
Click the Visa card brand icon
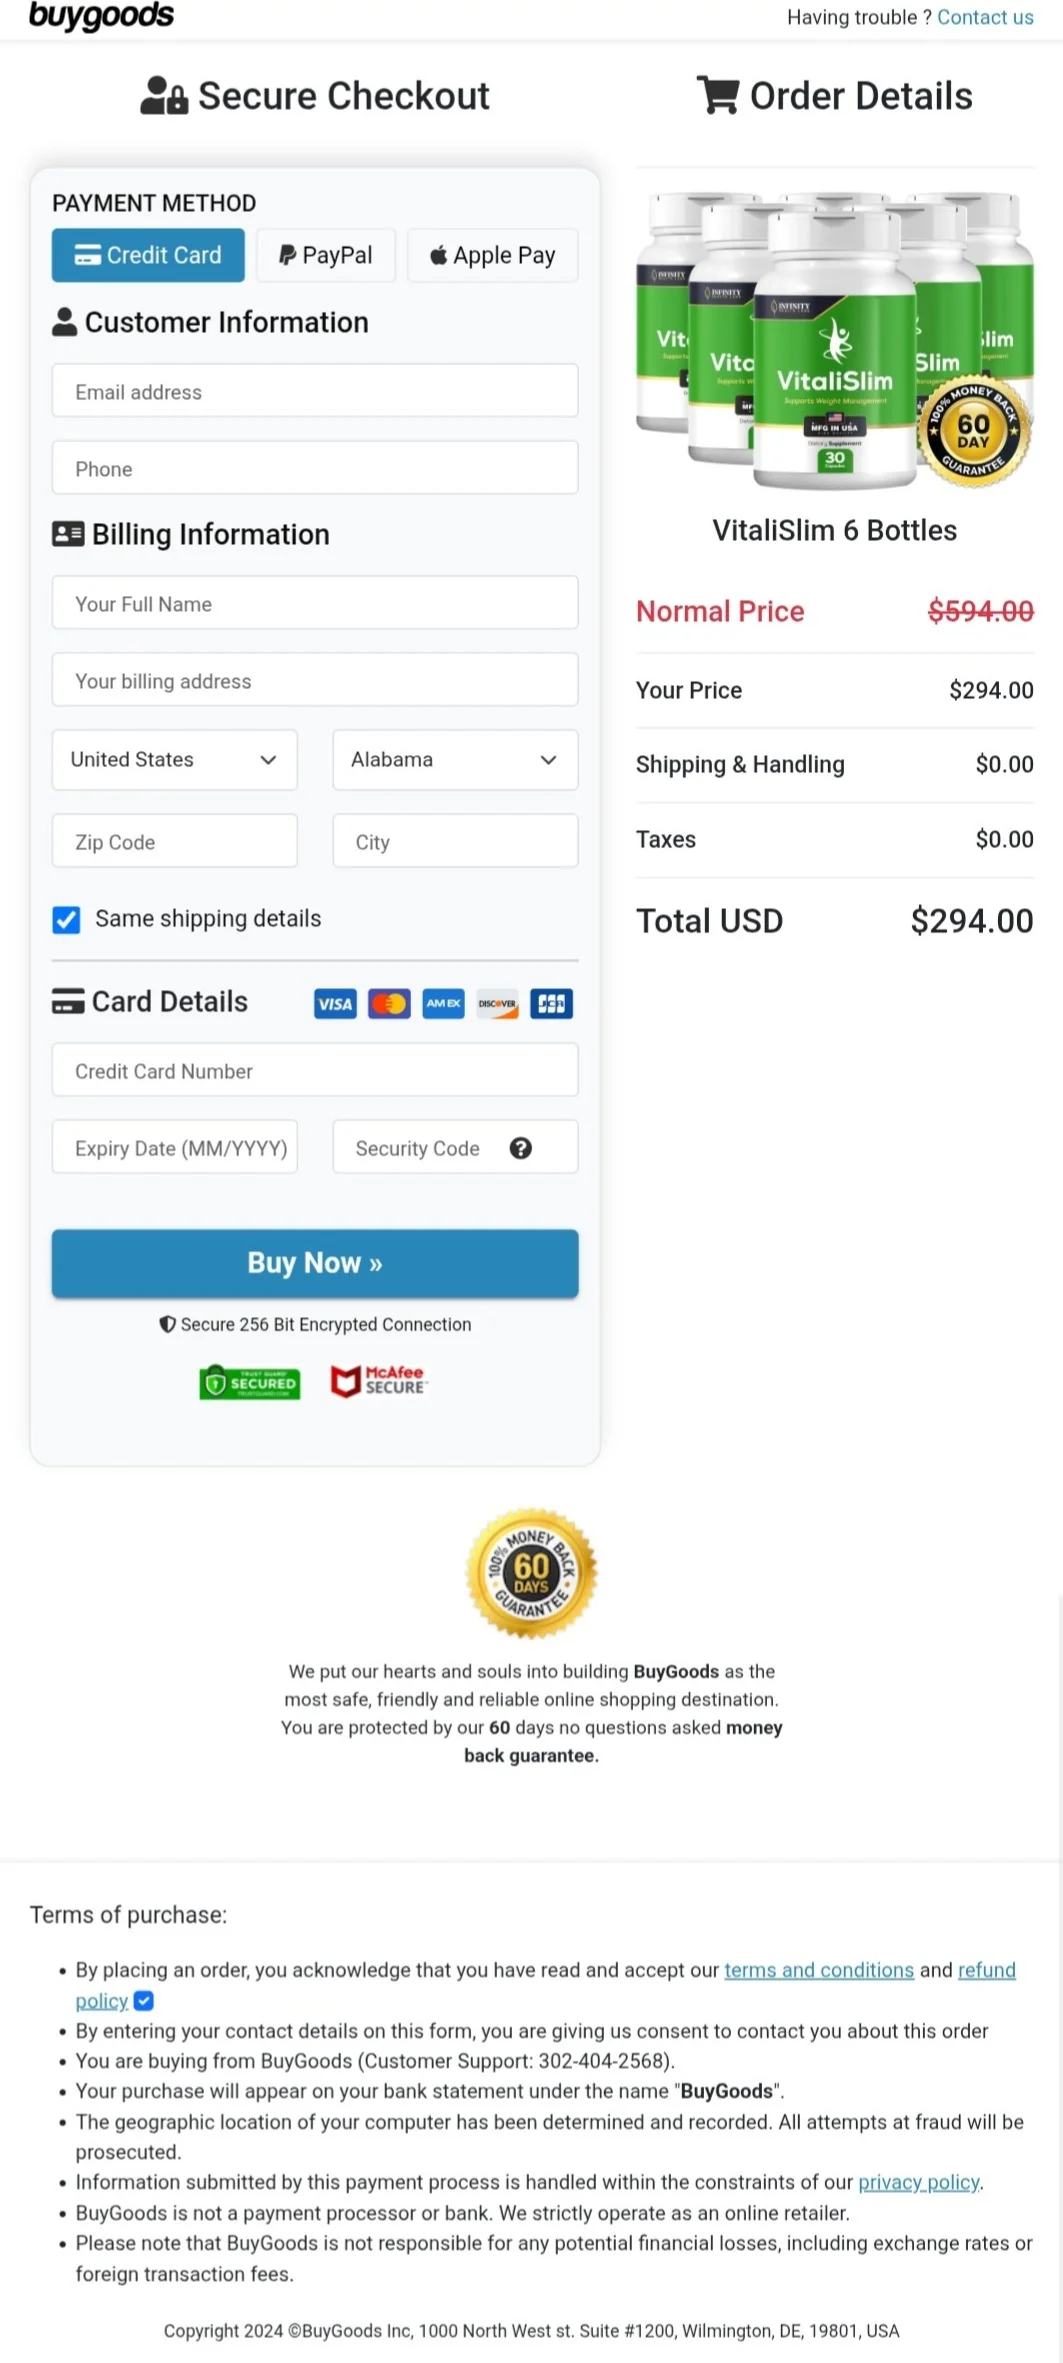point(335,1004)
